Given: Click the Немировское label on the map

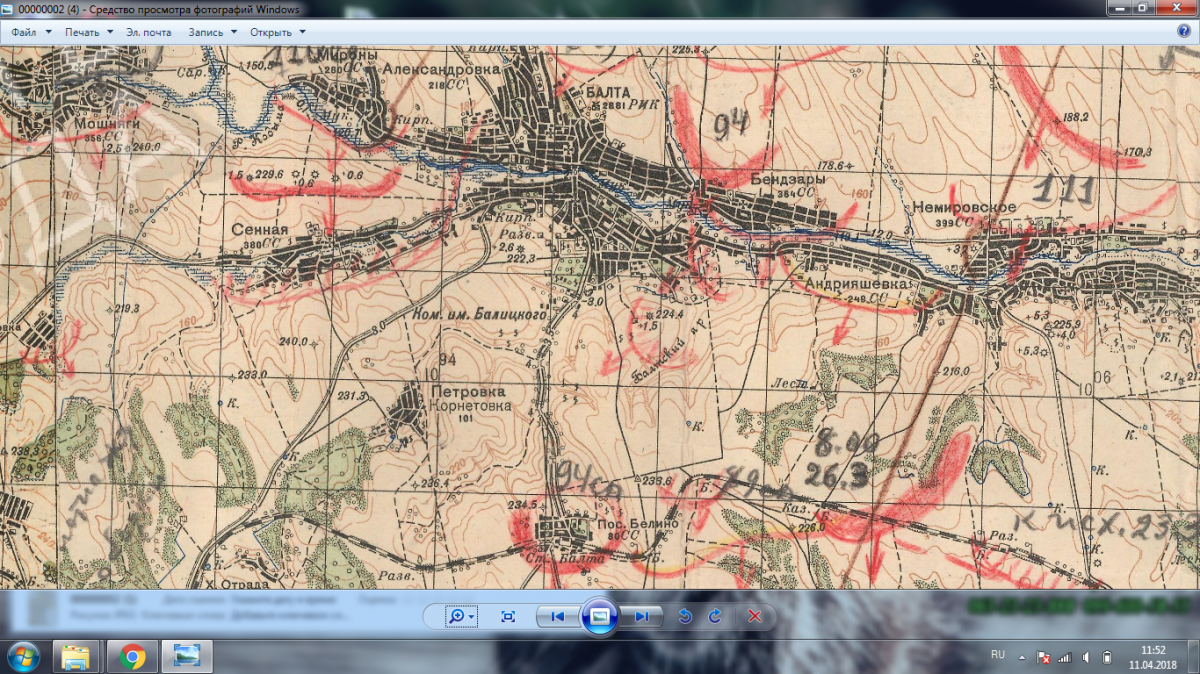Looking at the screenshot, I should click(964, 207).
